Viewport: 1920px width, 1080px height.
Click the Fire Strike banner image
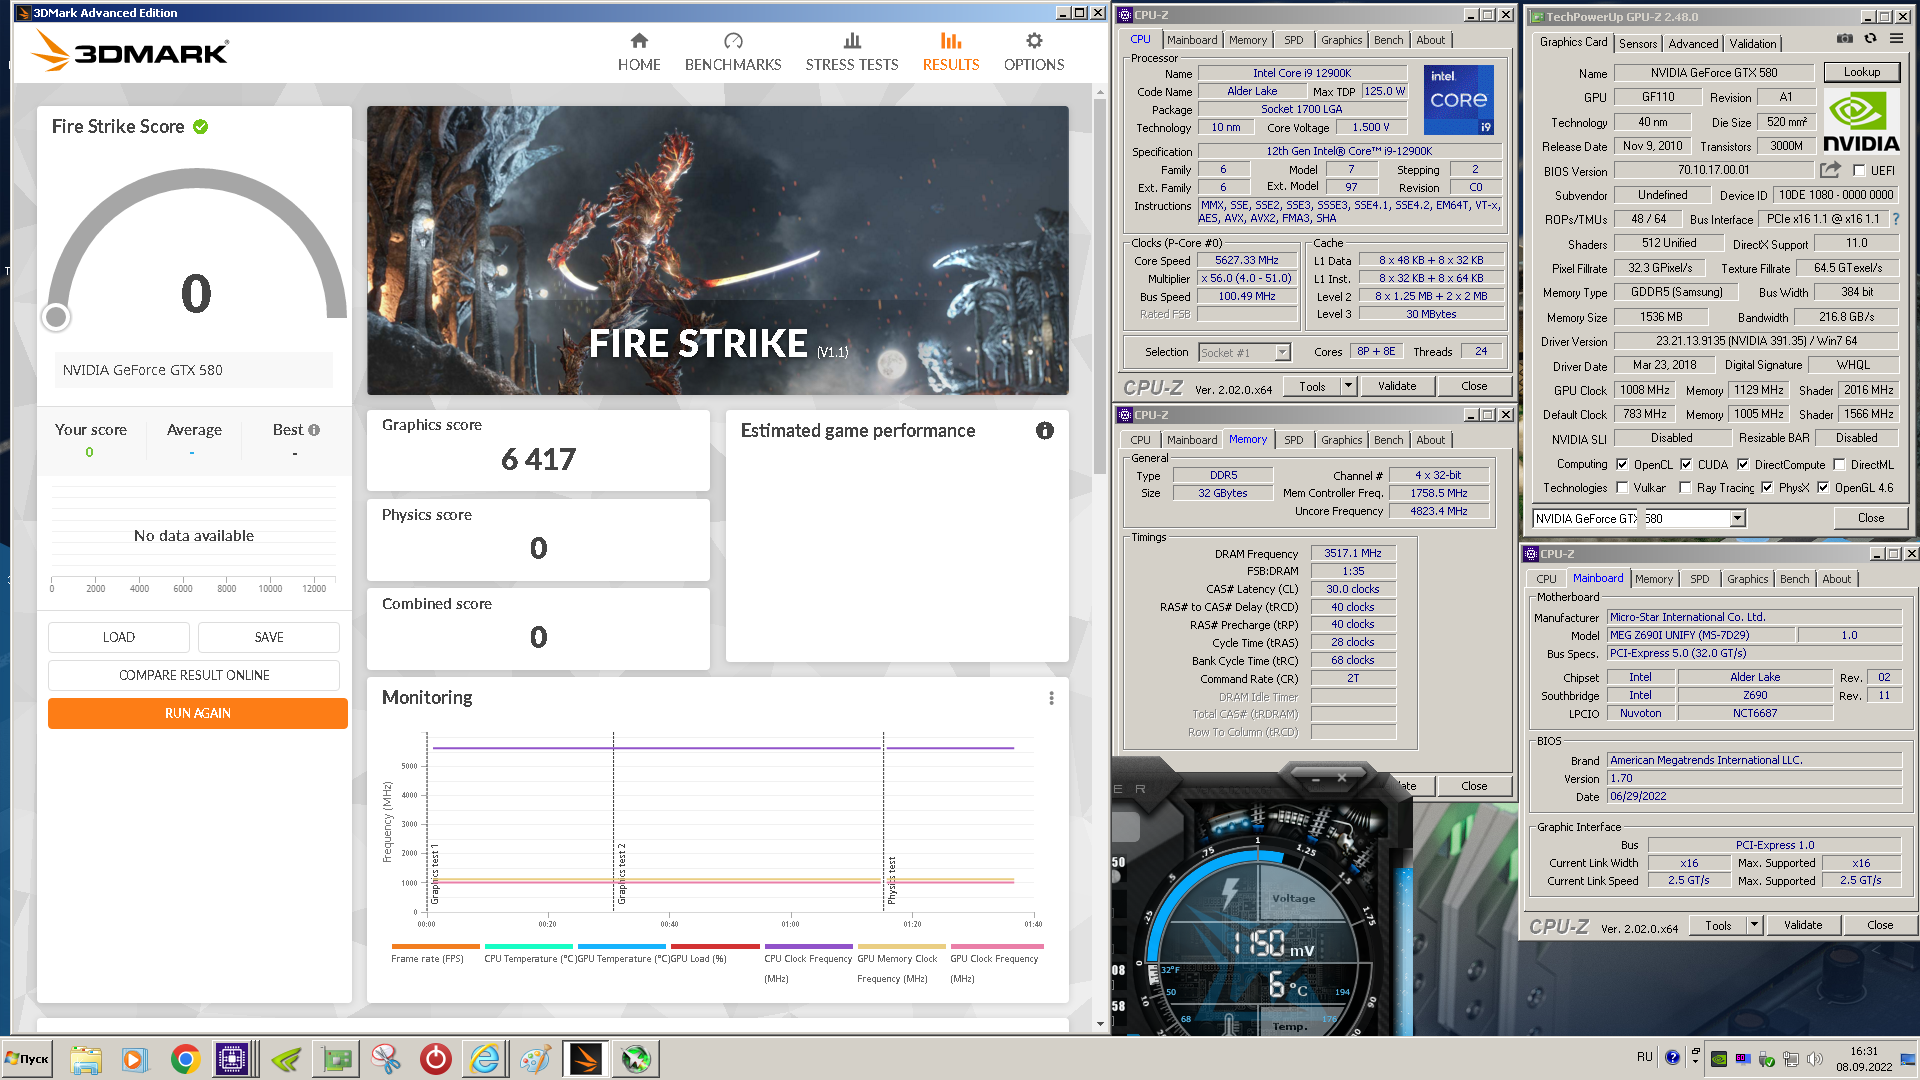pos(717,250)
